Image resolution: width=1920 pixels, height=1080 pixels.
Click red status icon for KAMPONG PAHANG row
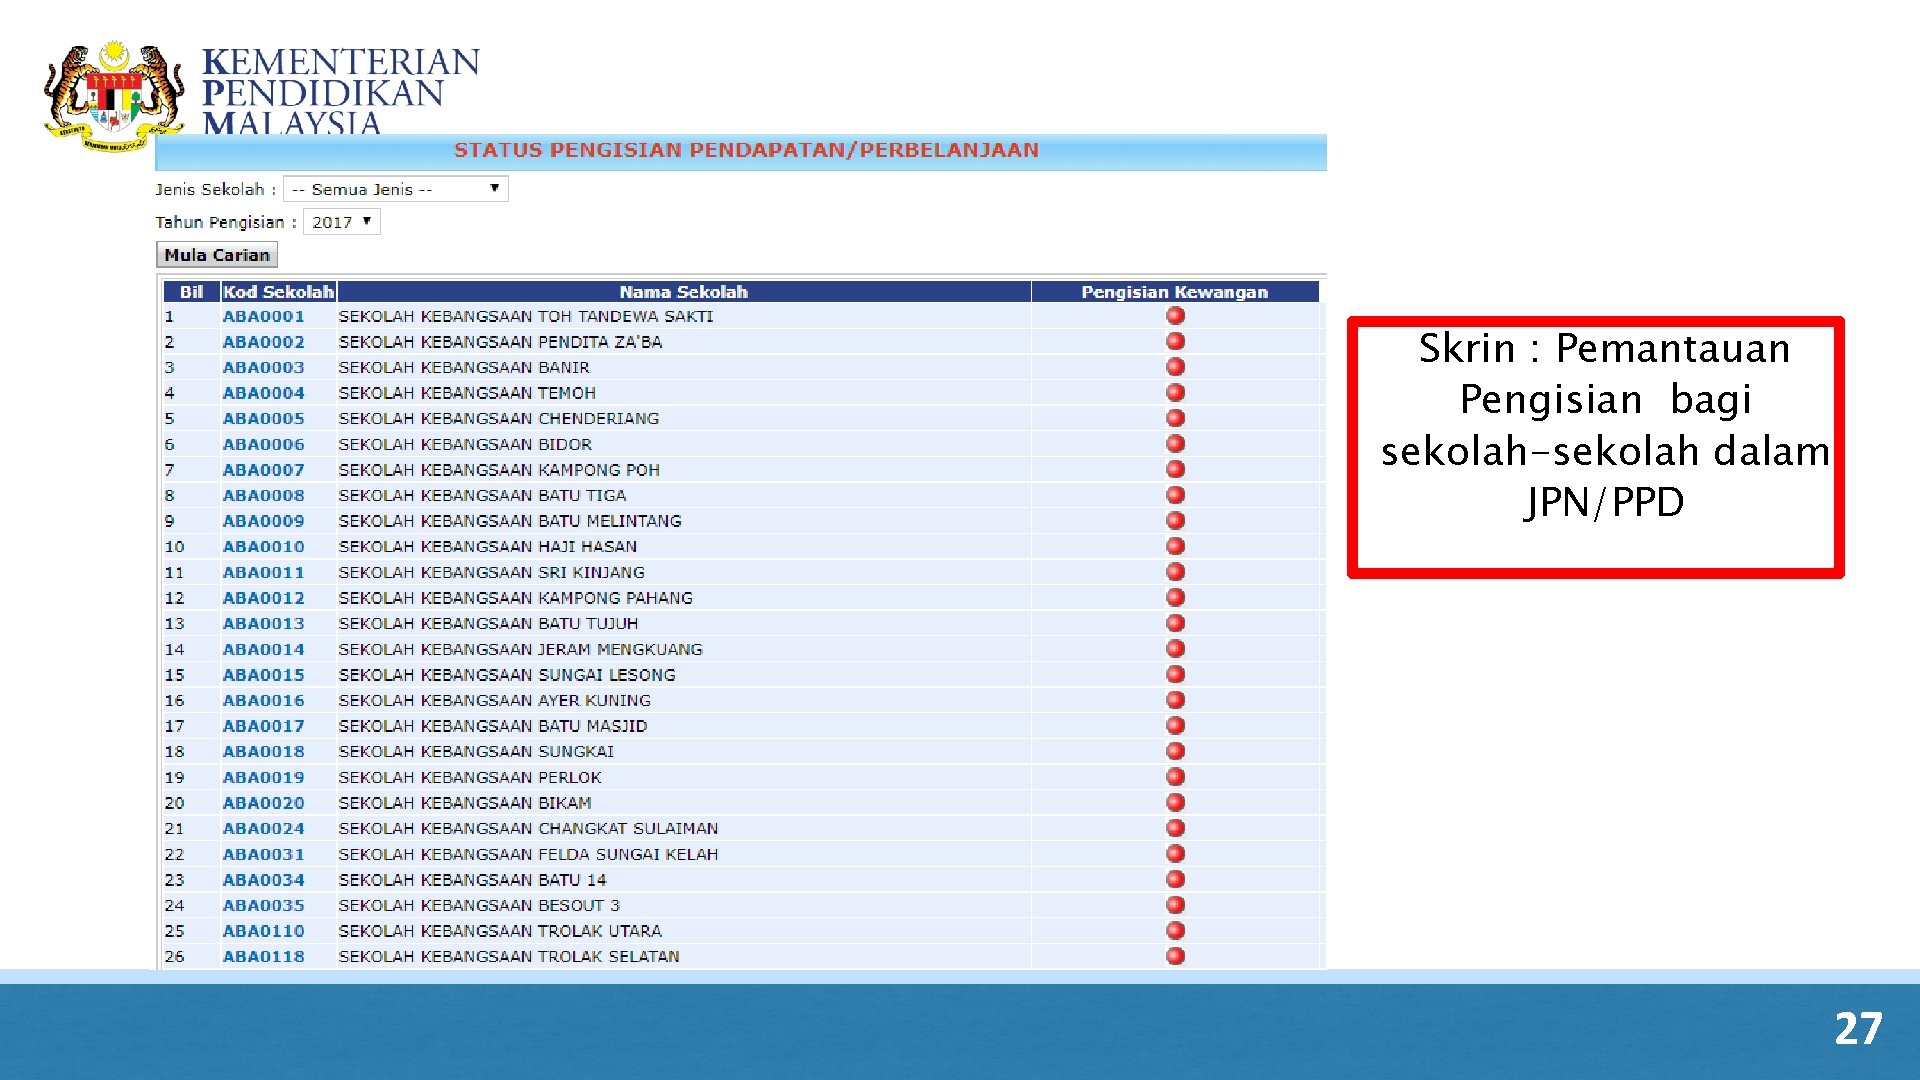coord(1175,597)
